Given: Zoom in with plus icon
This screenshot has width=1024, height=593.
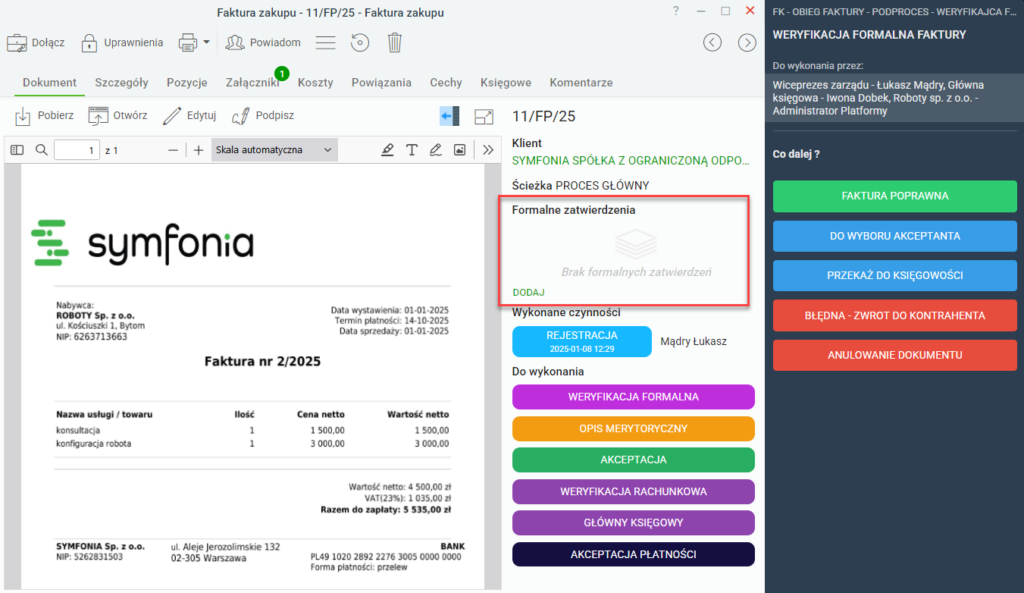Looking at the screenshot, I should click(199, 150).
